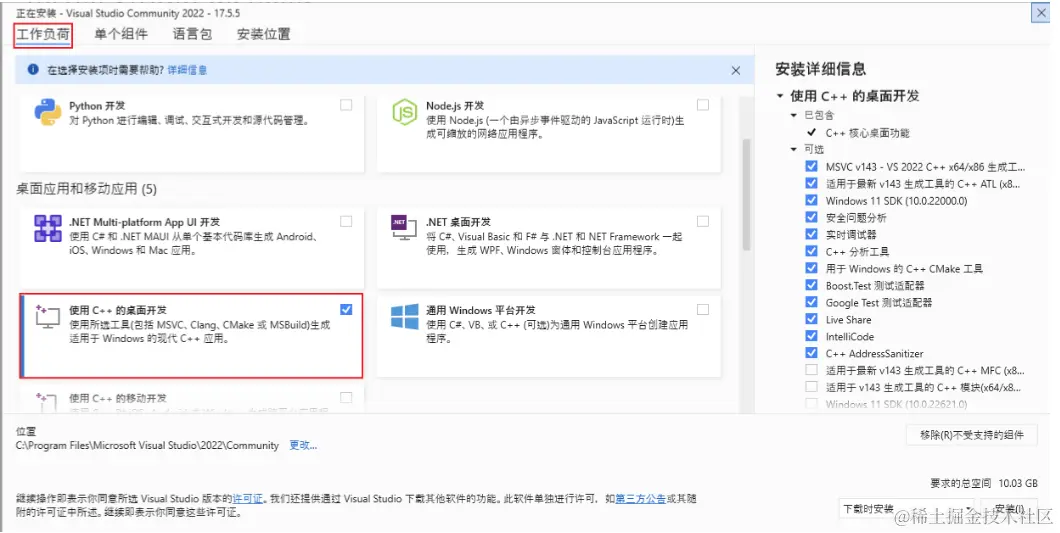The width and height of the screenshot is (1060, 533).
Task: Collapse the 已包含 section
Action: [794, 115]
